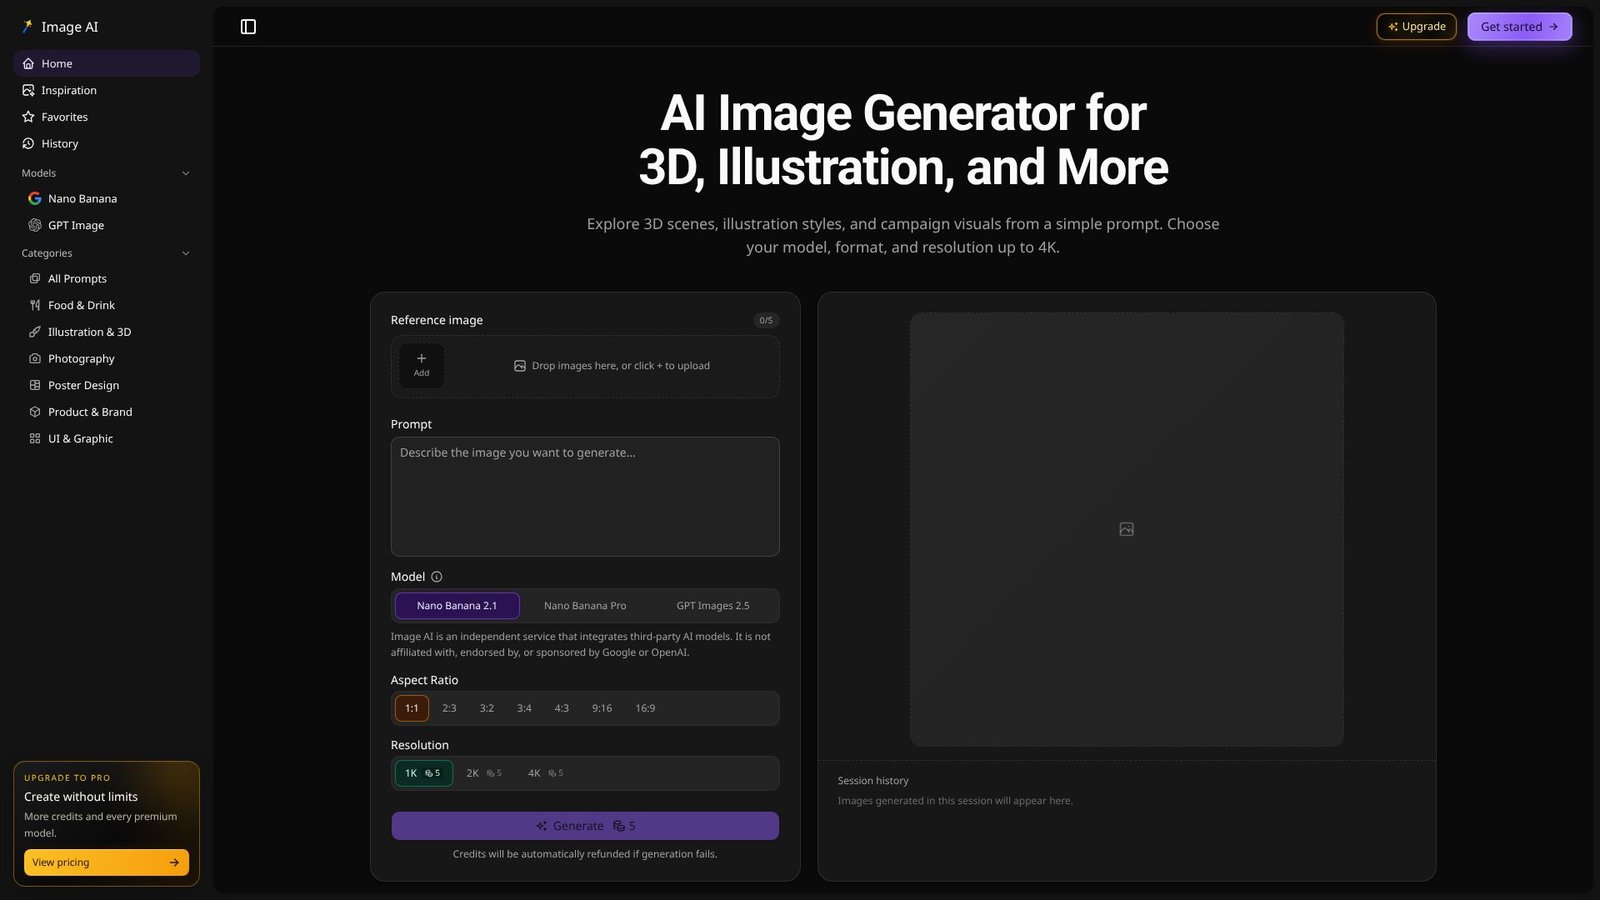Click the Inspiration icon in sidebar
Screen dimensions: 1600x900
click(x=28, y=90)
